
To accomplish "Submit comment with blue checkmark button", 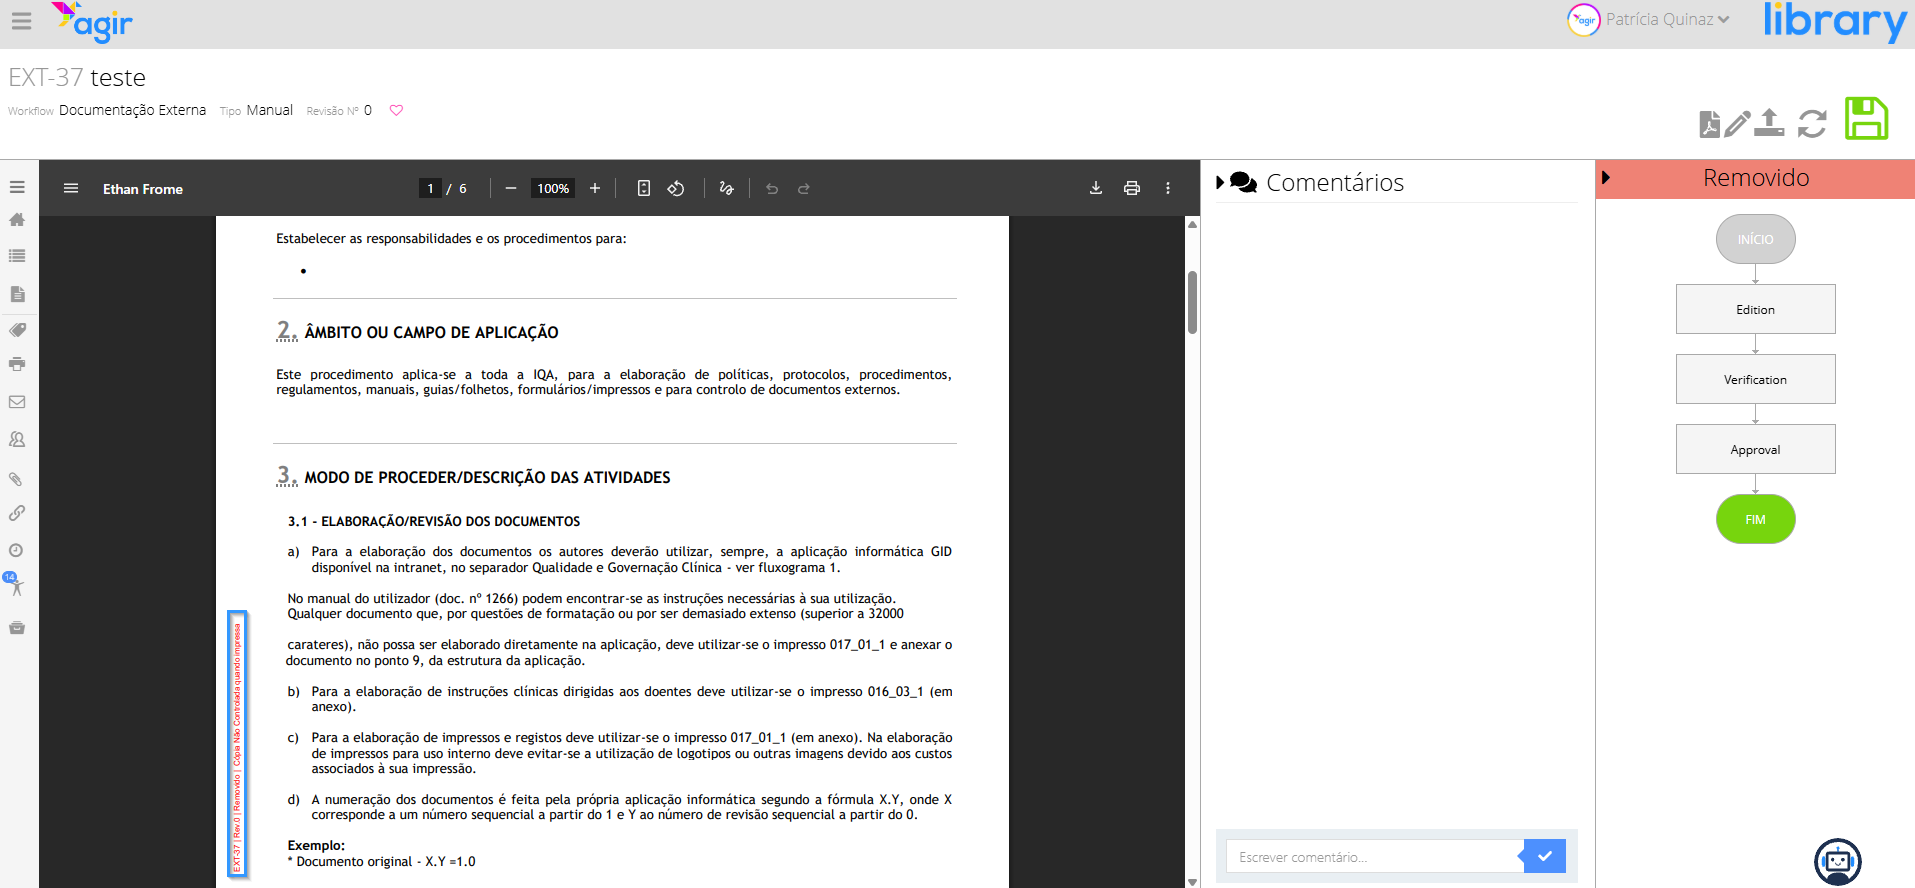I will [x=1544, y=856].
